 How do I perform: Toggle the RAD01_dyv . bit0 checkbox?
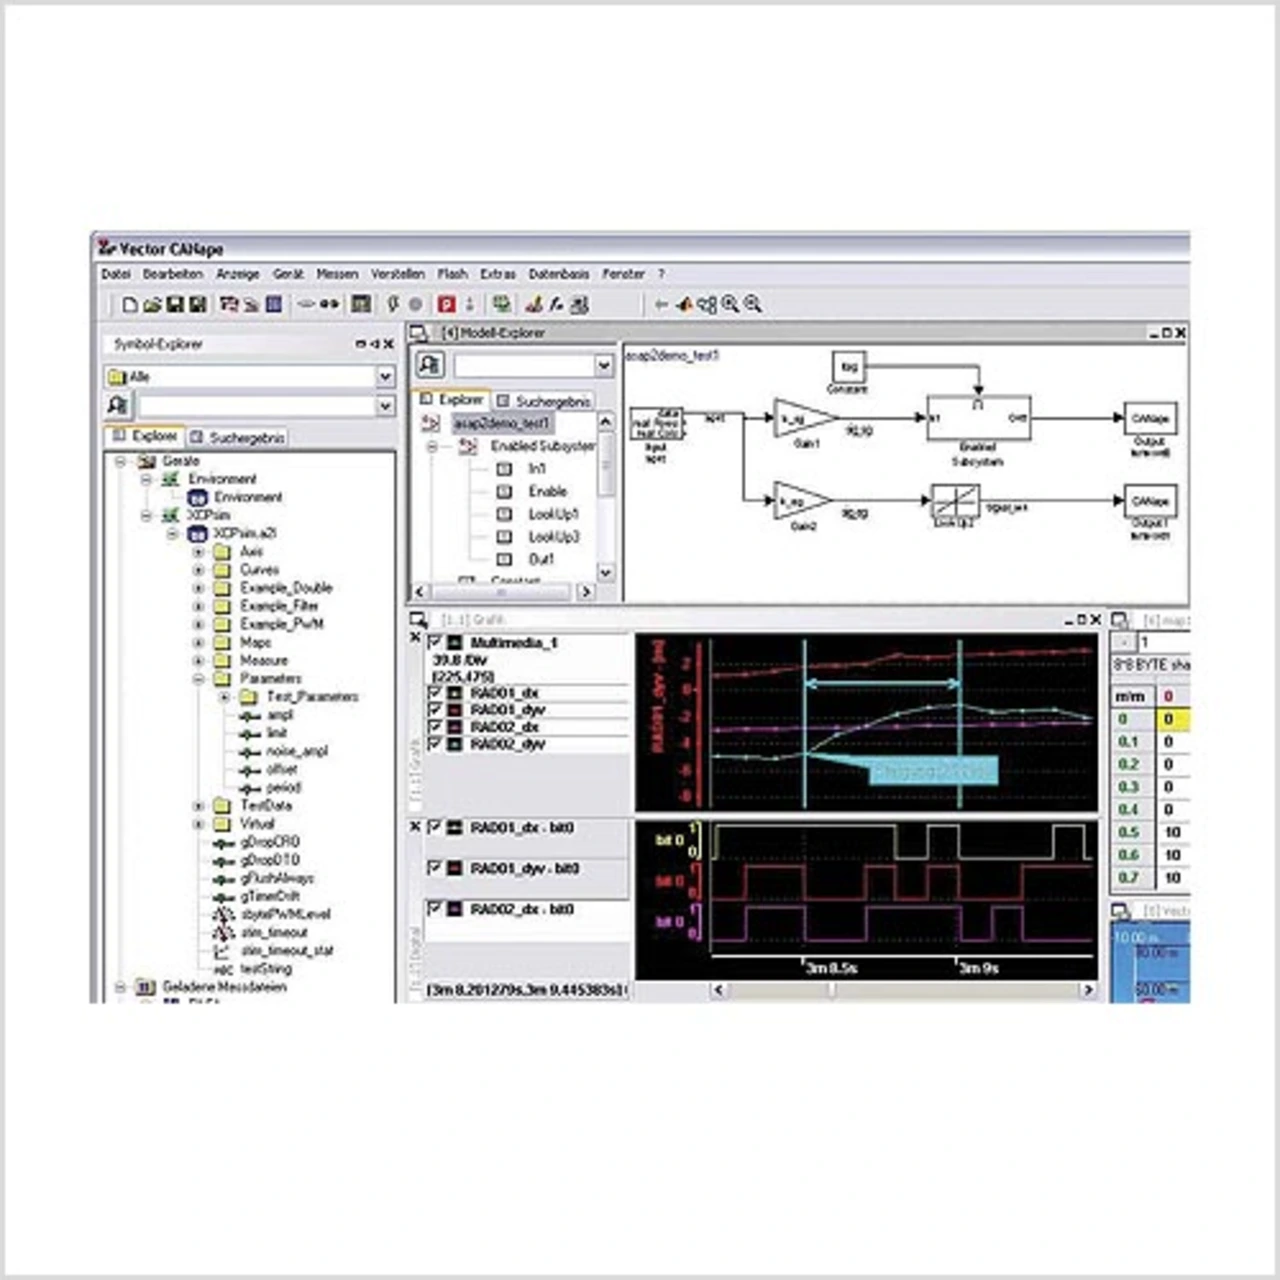pyautogui.click(x=435, y=868)
